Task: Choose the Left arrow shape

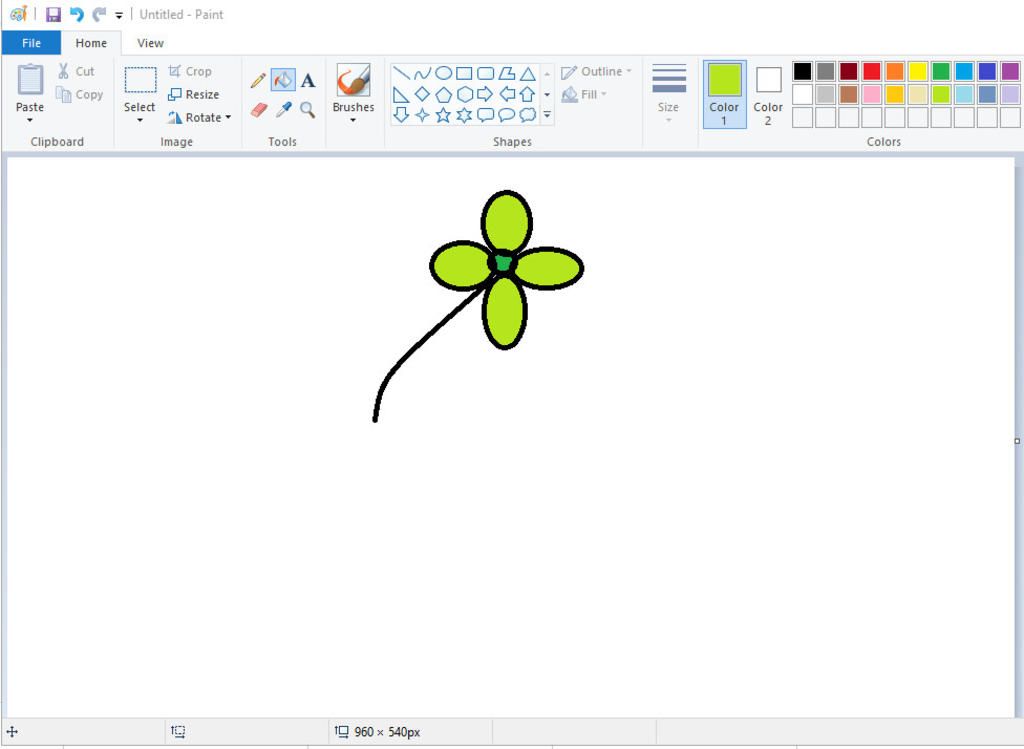Action: 507,95
